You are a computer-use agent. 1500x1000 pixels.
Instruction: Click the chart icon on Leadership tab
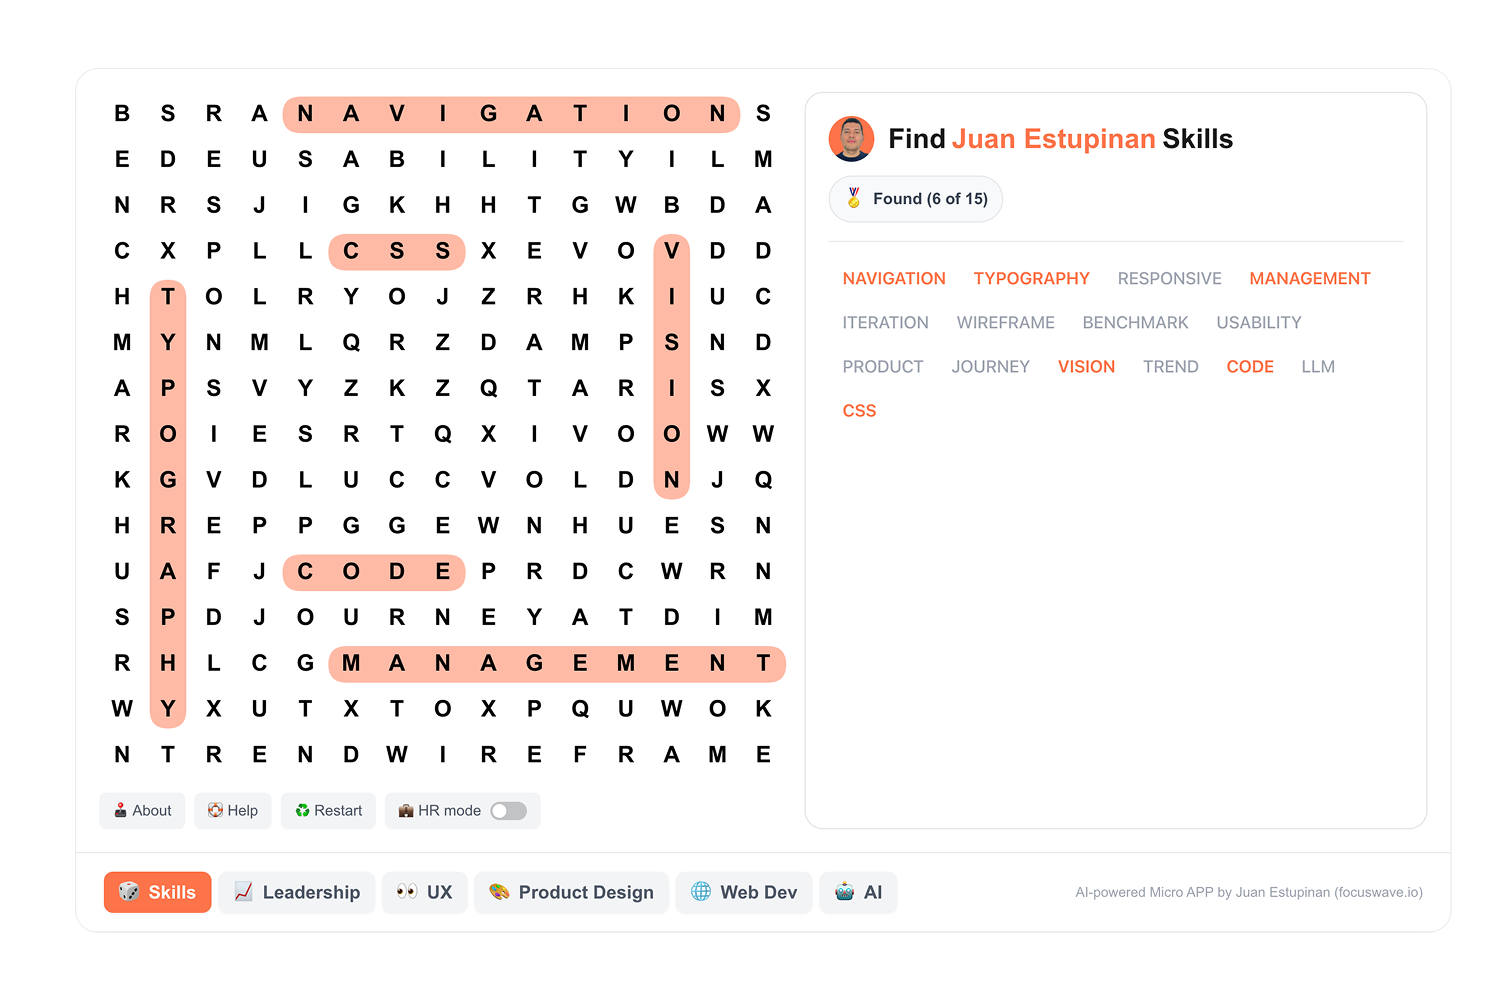(243, 892)
